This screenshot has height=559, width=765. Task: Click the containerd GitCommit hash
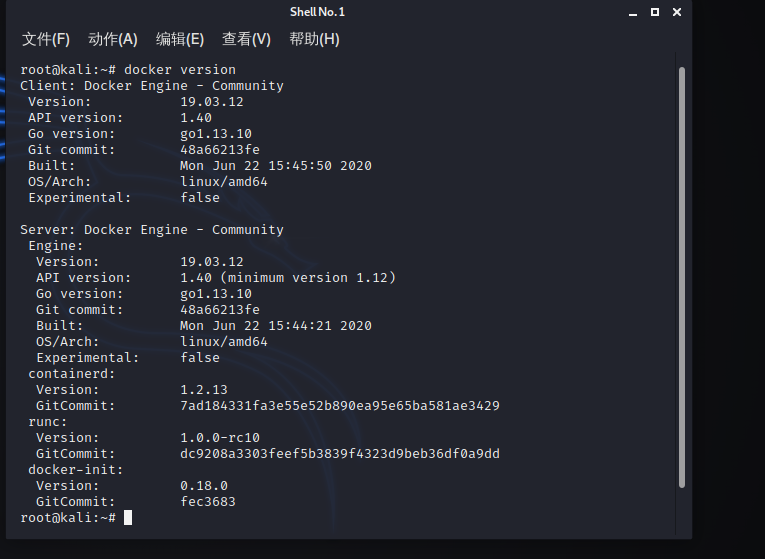340,406
